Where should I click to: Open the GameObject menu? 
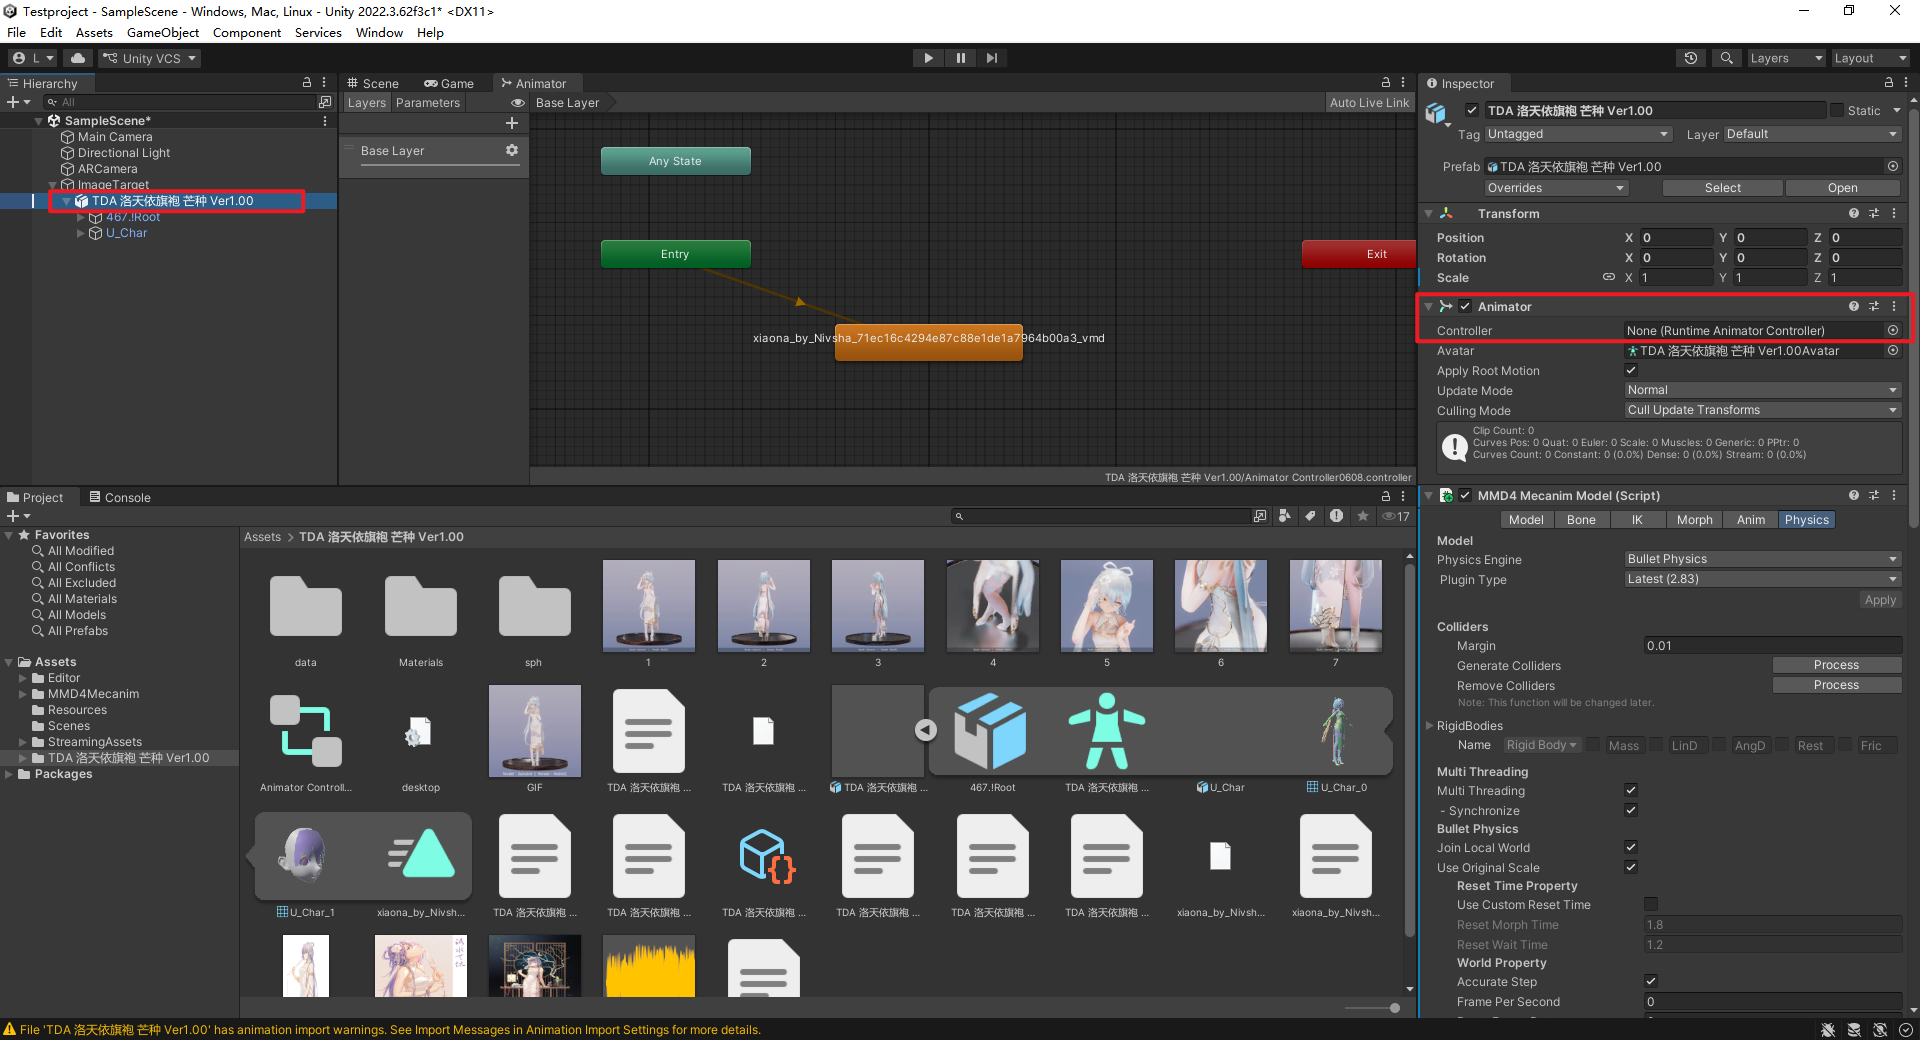(163, 33)
